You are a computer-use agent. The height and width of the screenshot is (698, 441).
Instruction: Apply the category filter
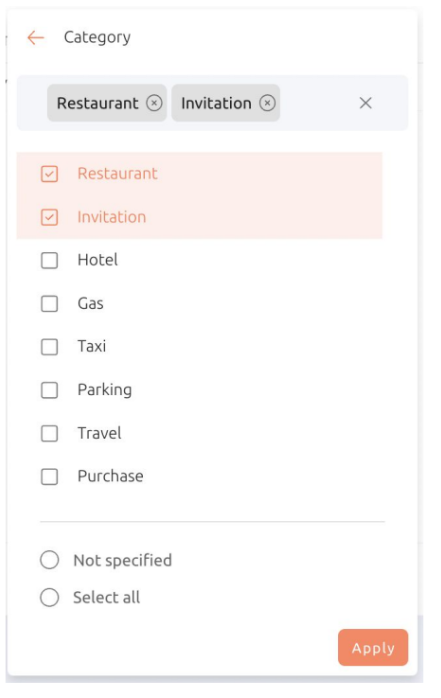coord(373,648)
